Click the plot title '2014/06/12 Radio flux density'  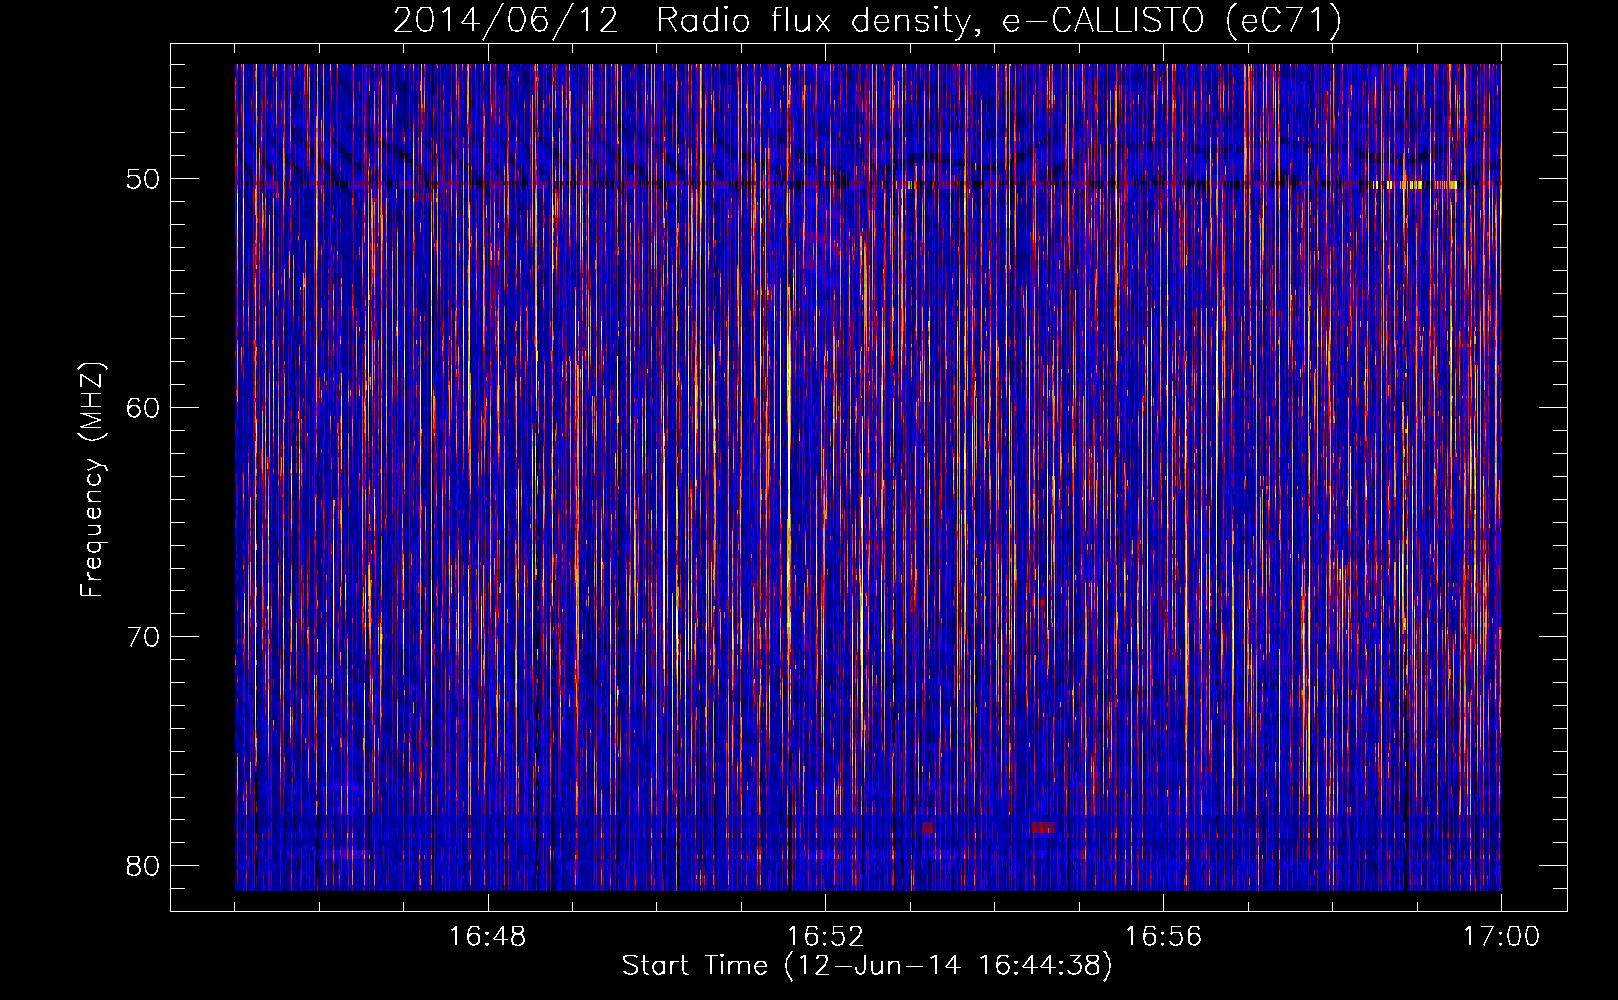(681, 21)
